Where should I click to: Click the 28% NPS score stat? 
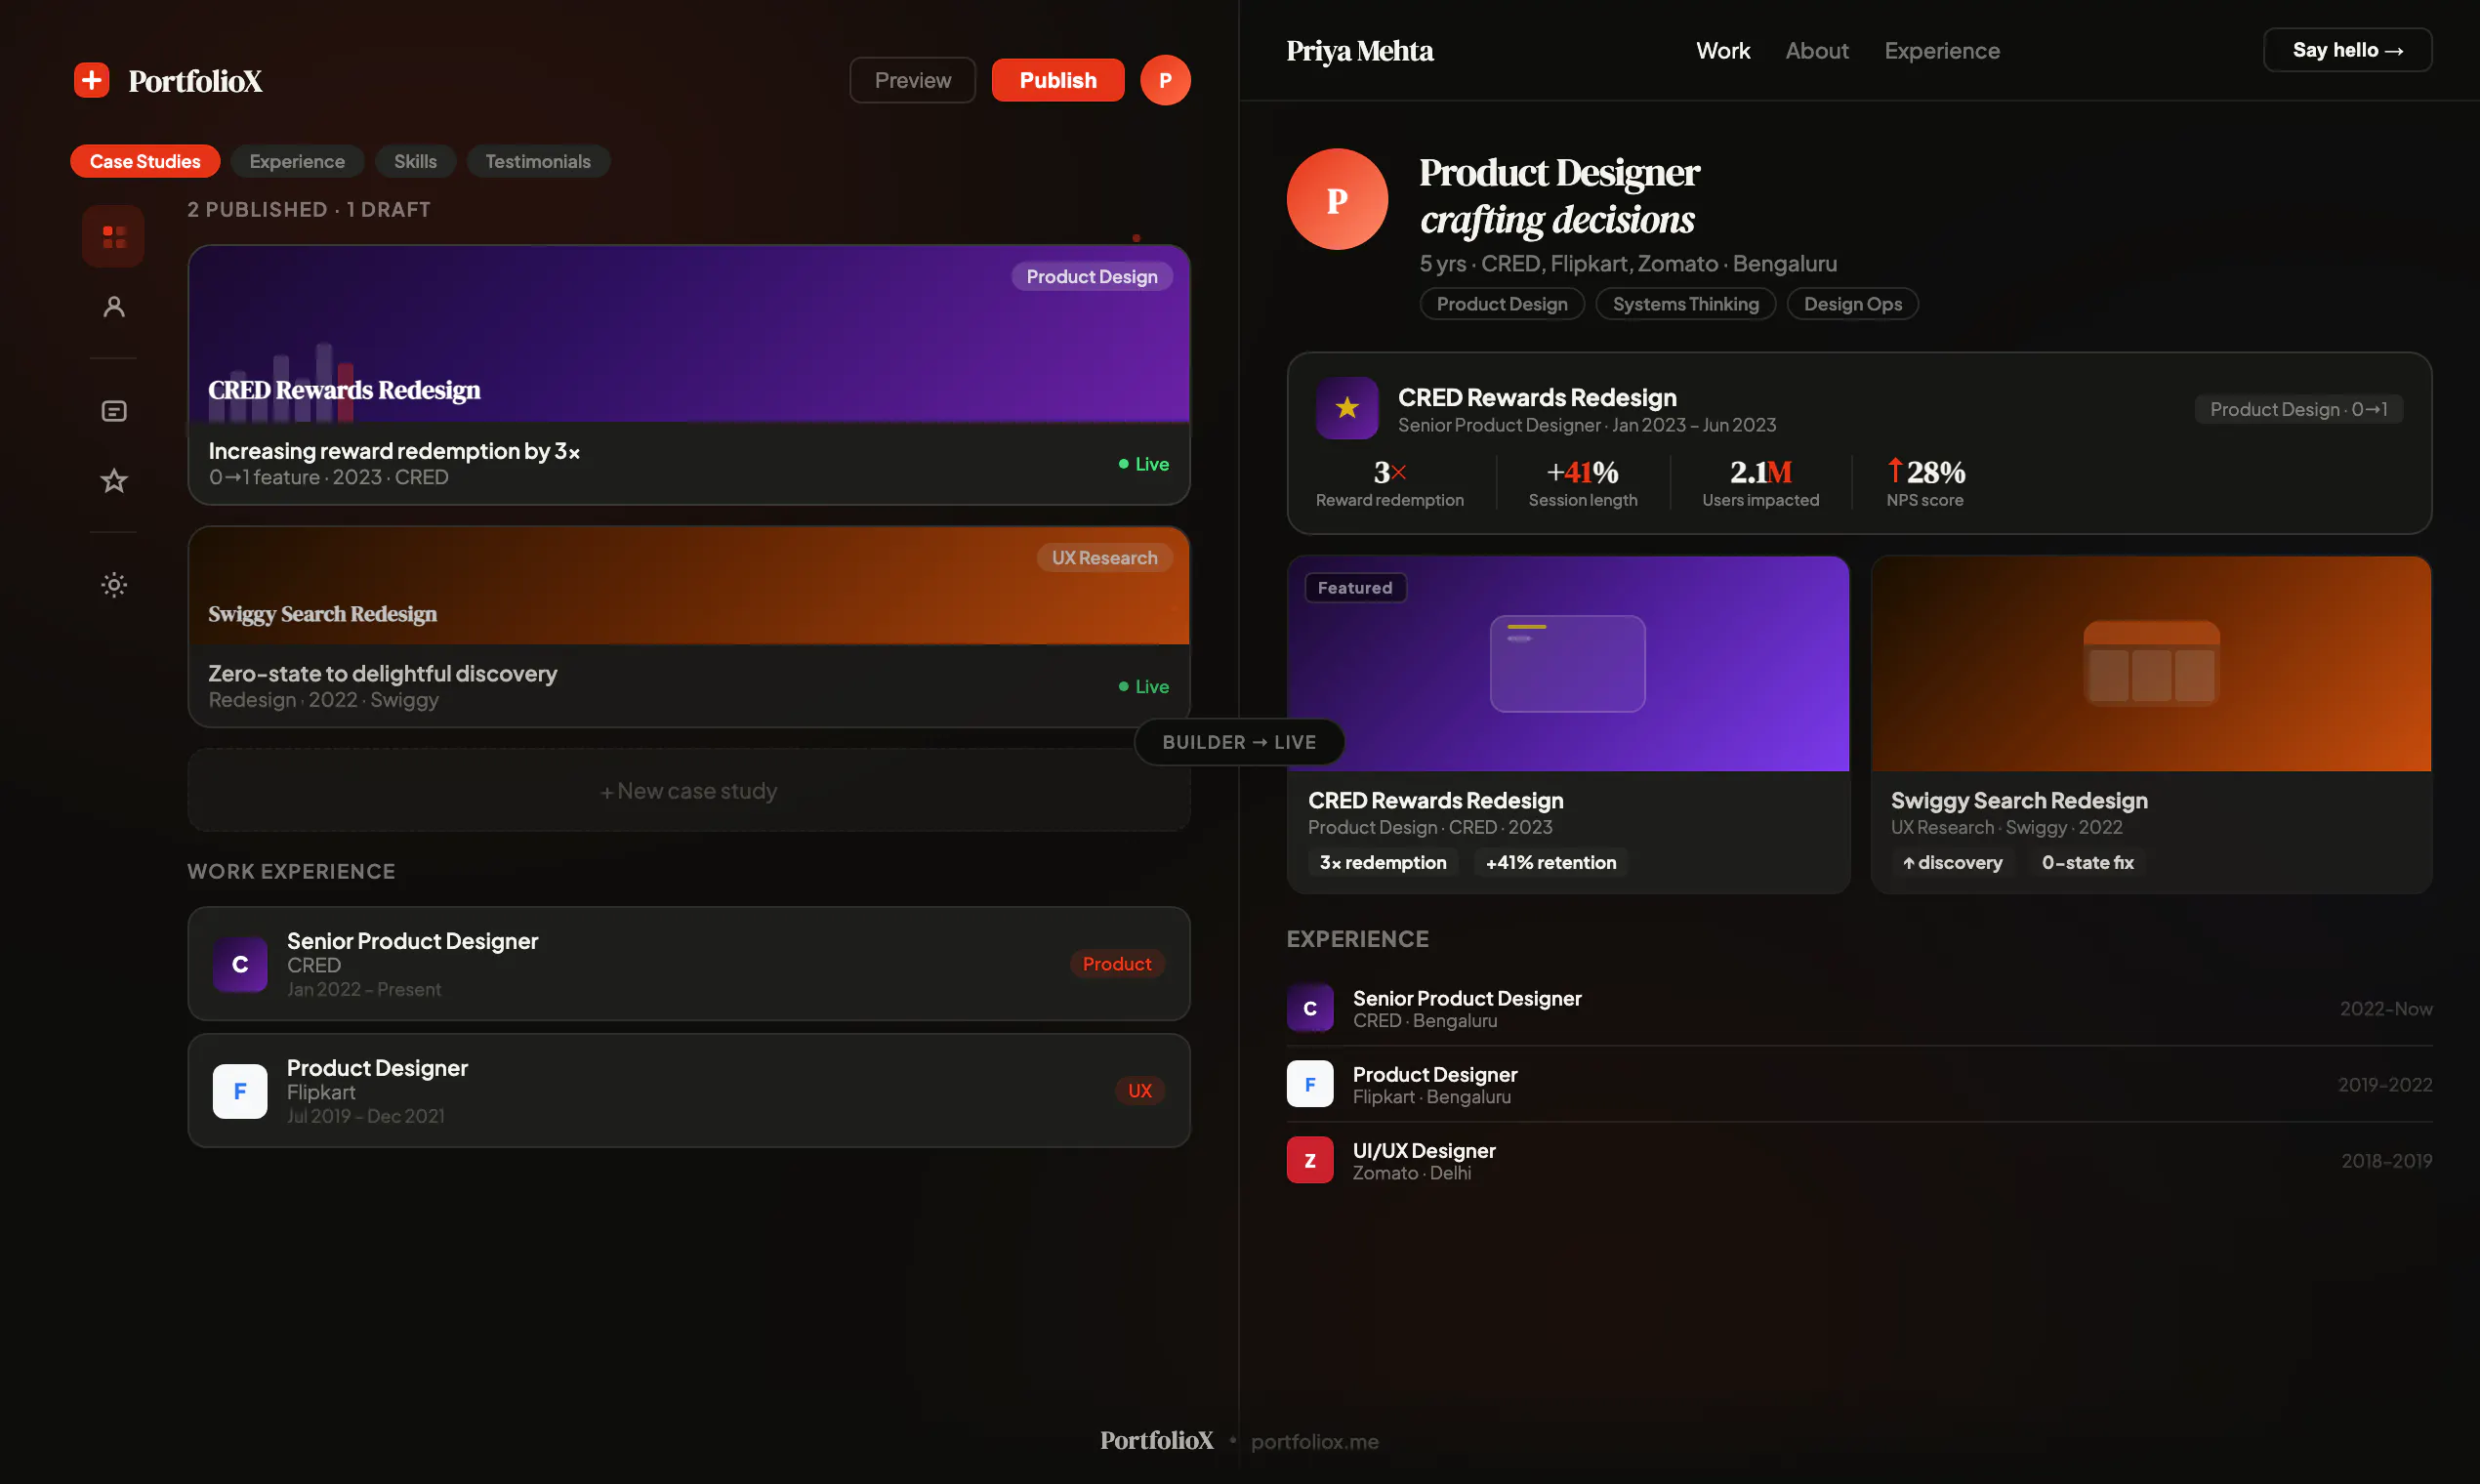[1926, 483]
